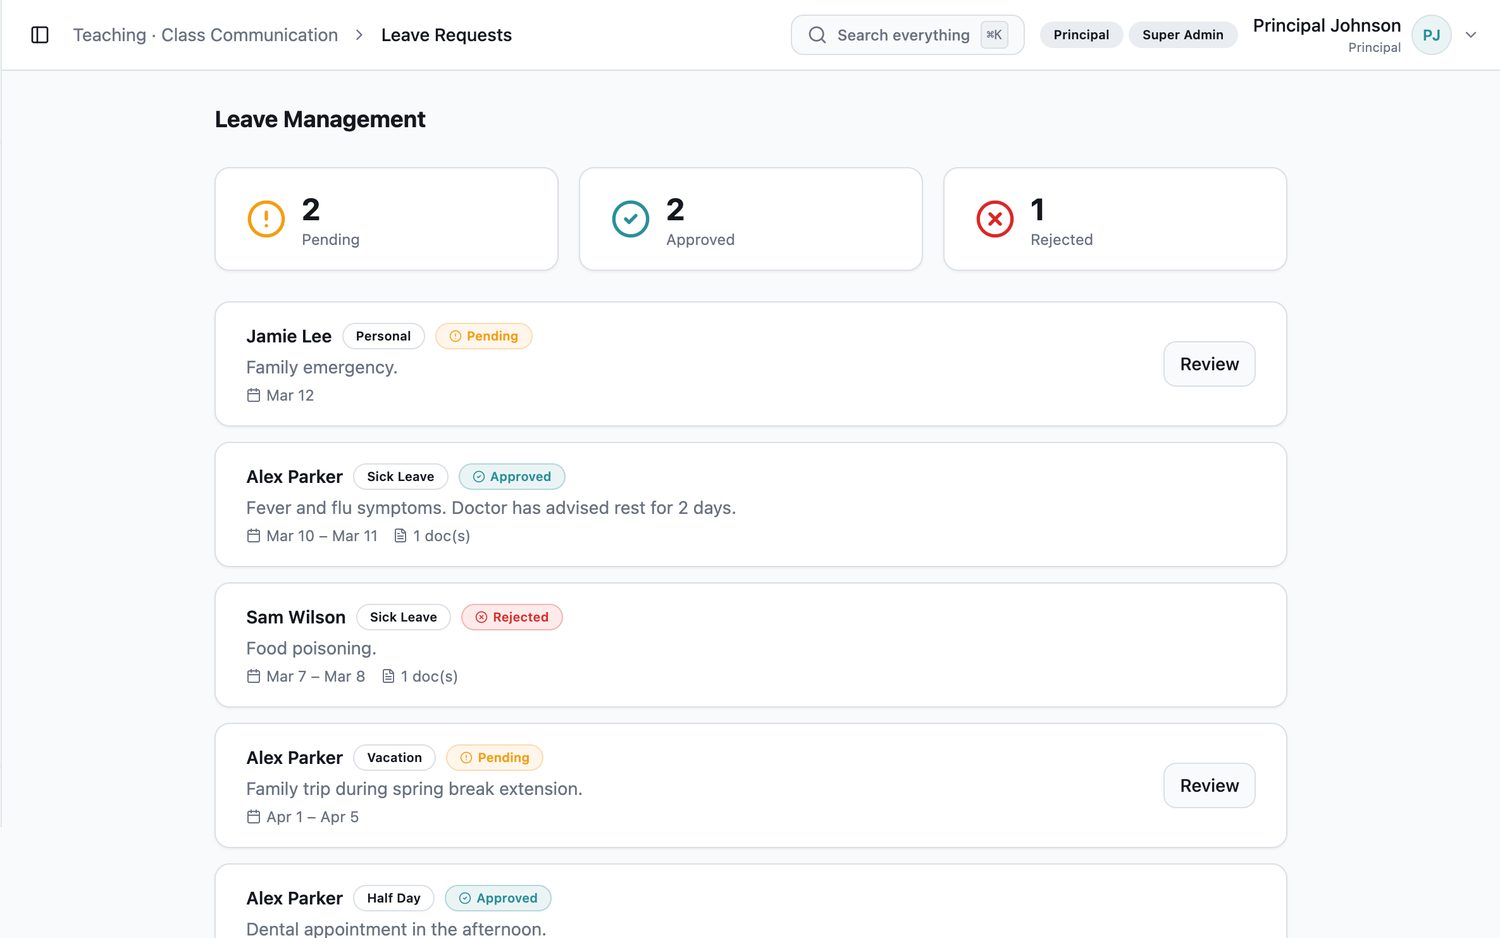Click the 'Mar 10 – Mar 11' date range
Viewport: 1500px width, 938px height.
click(x=322, y=536)
